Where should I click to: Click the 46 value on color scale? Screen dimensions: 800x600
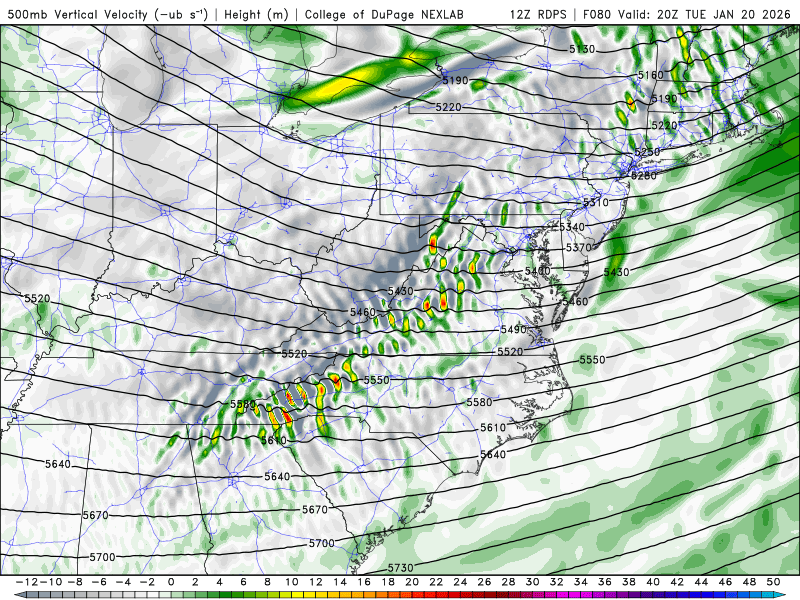[x=725, y=582]
